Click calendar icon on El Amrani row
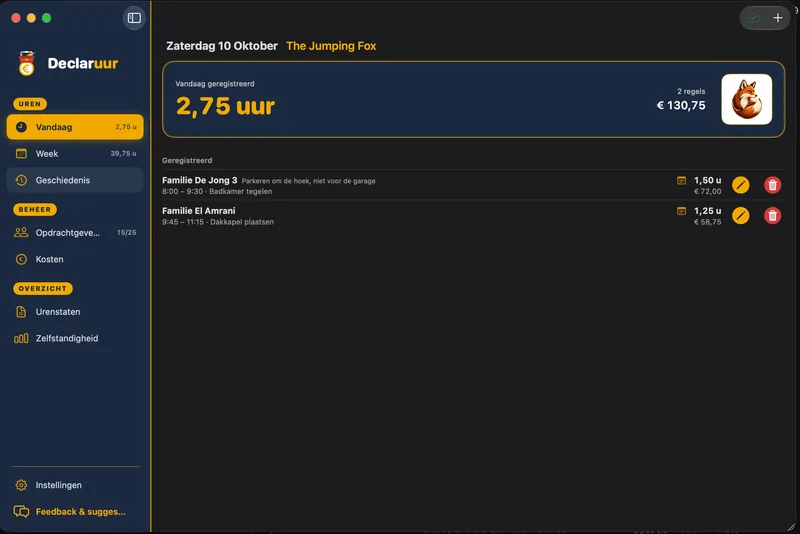This screenshot has height=534, width=800. [x=681, y=211]
